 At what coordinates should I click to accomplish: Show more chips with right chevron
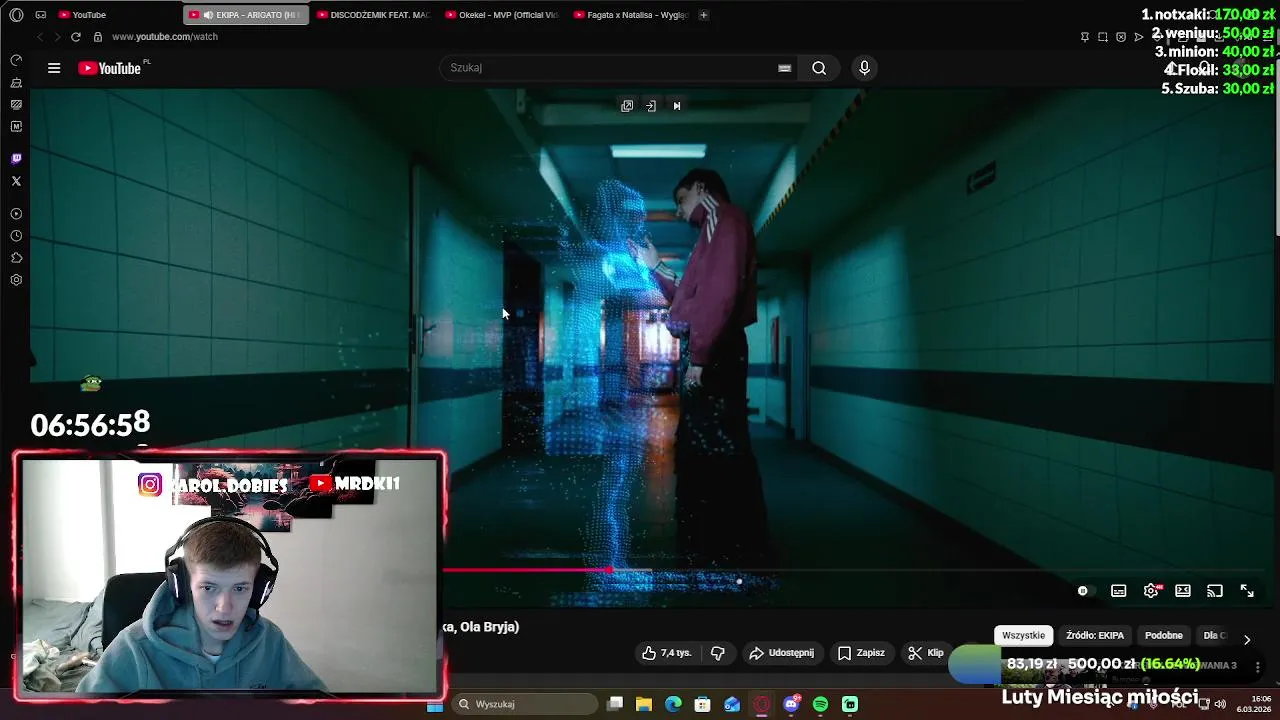1247,639
